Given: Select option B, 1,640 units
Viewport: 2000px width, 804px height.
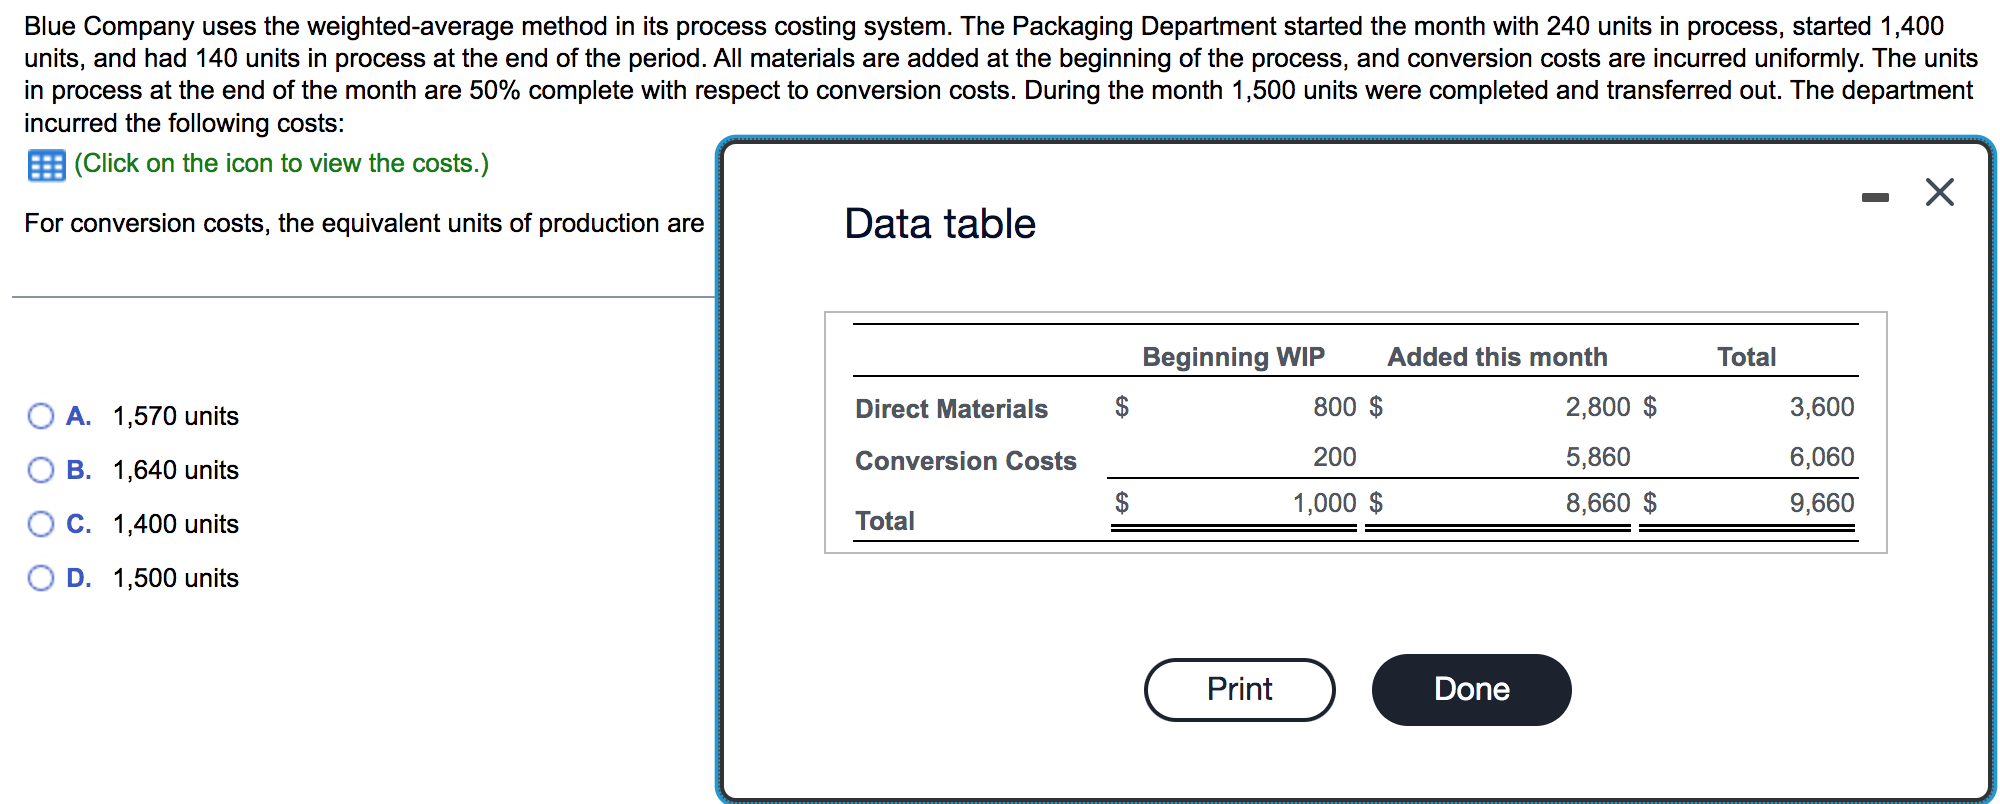Looking at the screenshot, I should [41, 470].
